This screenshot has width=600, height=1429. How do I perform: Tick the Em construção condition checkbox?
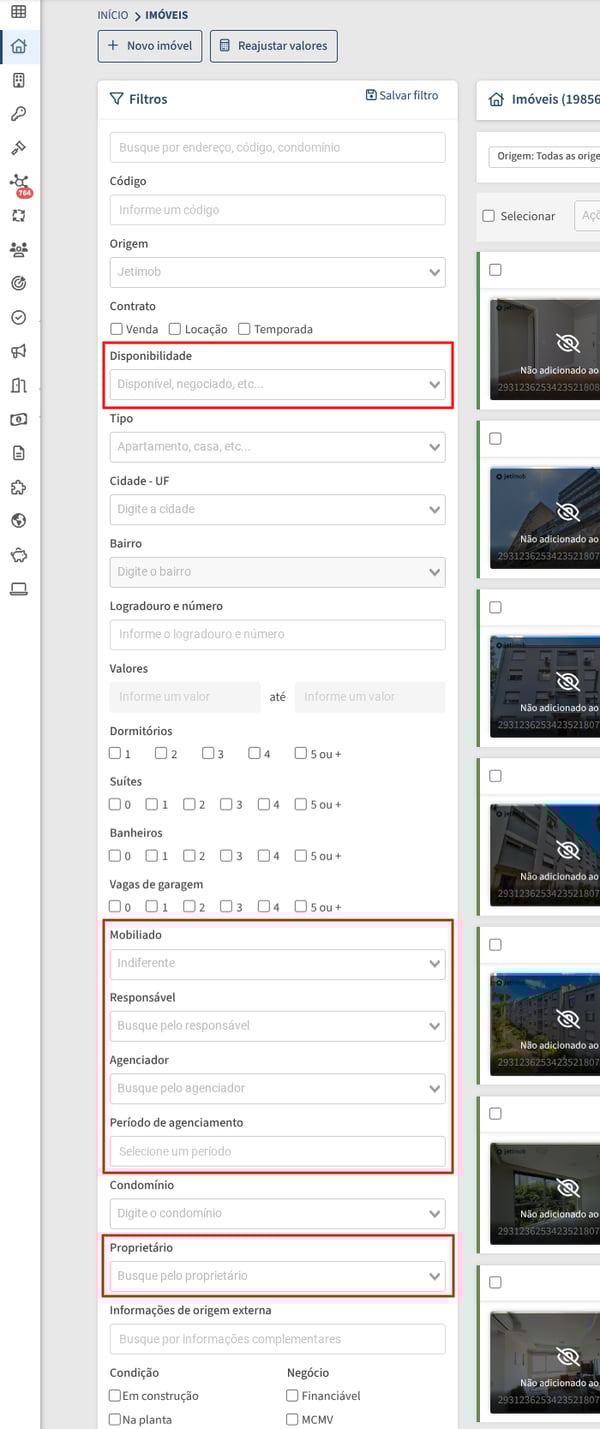coord(116,1395)
